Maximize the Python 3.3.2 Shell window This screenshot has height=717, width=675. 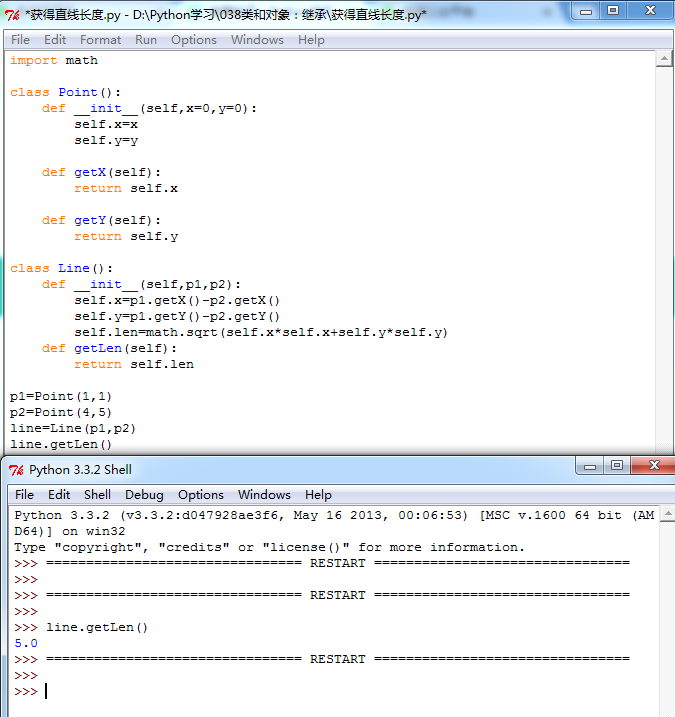tap(617, 465)
